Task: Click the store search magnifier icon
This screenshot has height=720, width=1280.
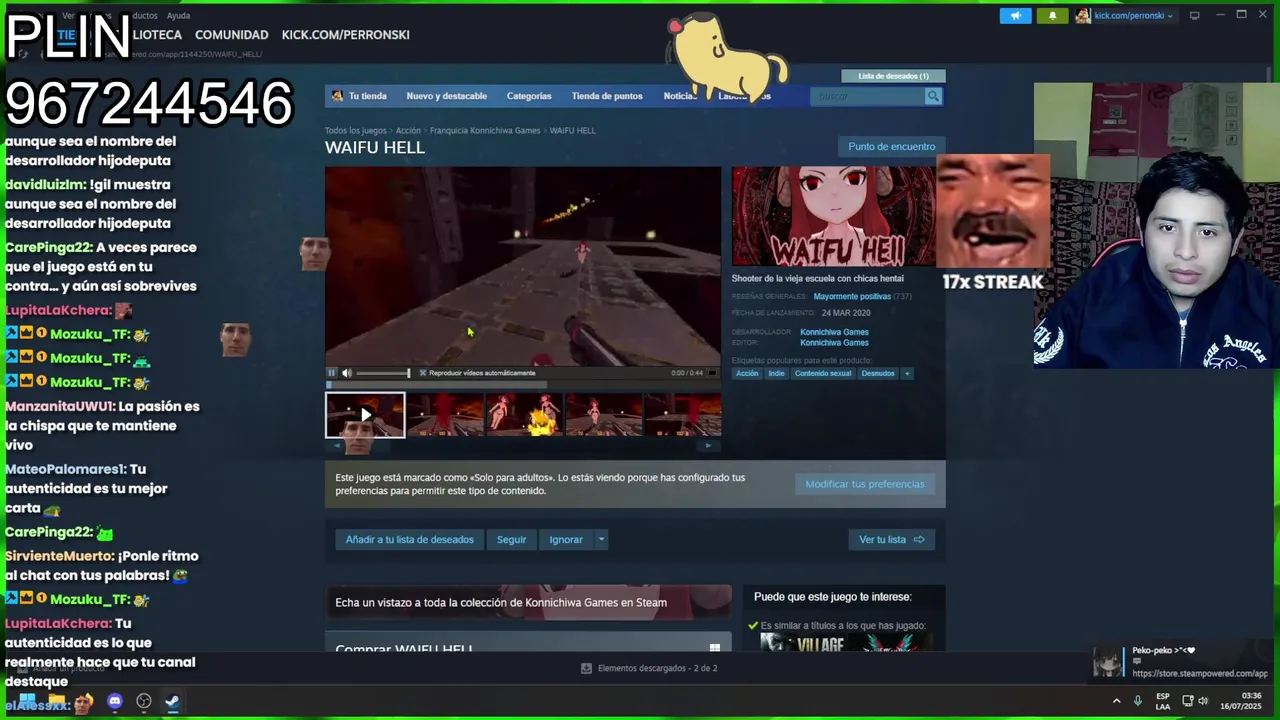Action: (933, 96)
